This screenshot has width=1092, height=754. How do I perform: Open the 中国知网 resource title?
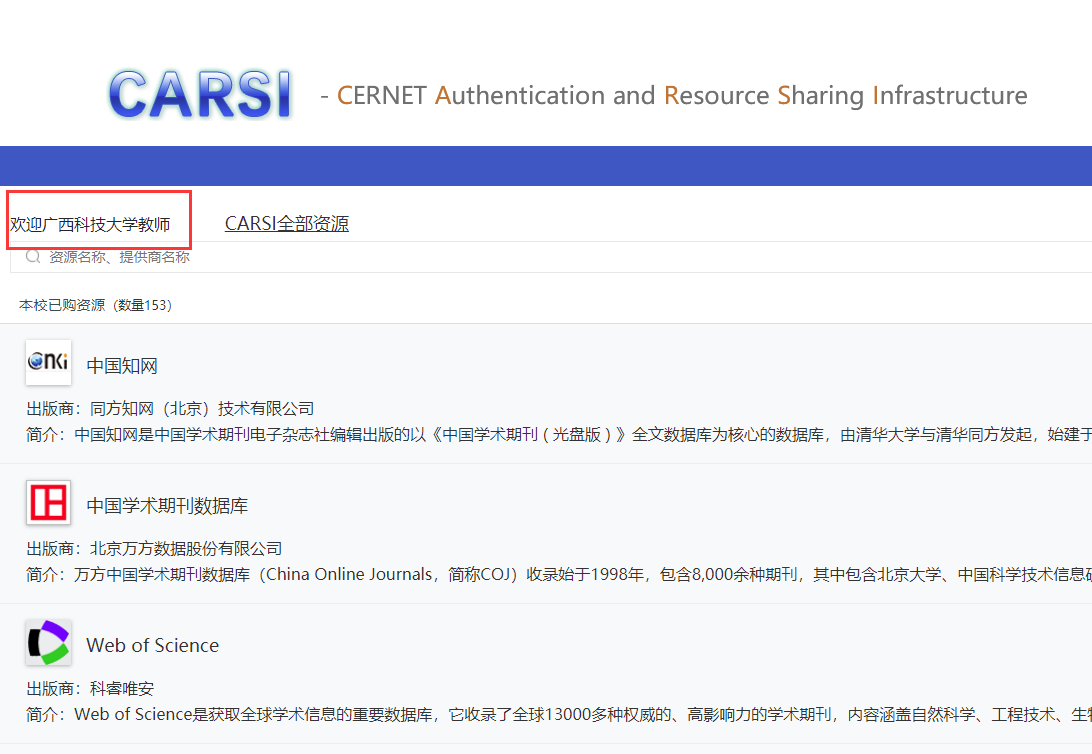[122, 366]
